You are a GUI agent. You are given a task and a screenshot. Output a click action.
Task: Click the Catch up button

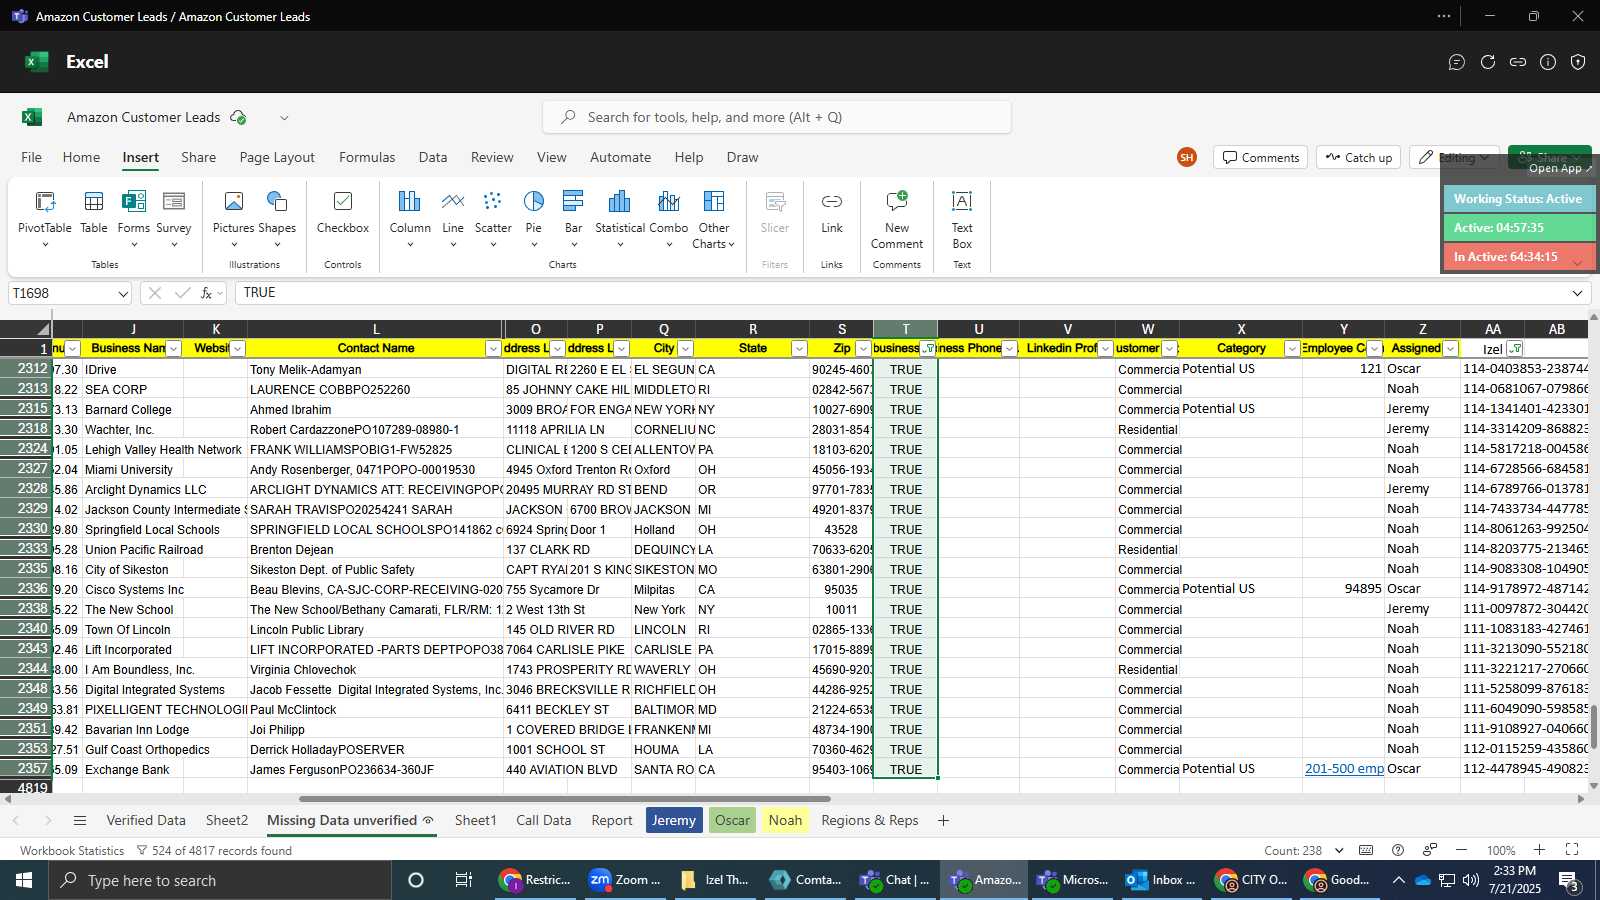coord(1358,157)
